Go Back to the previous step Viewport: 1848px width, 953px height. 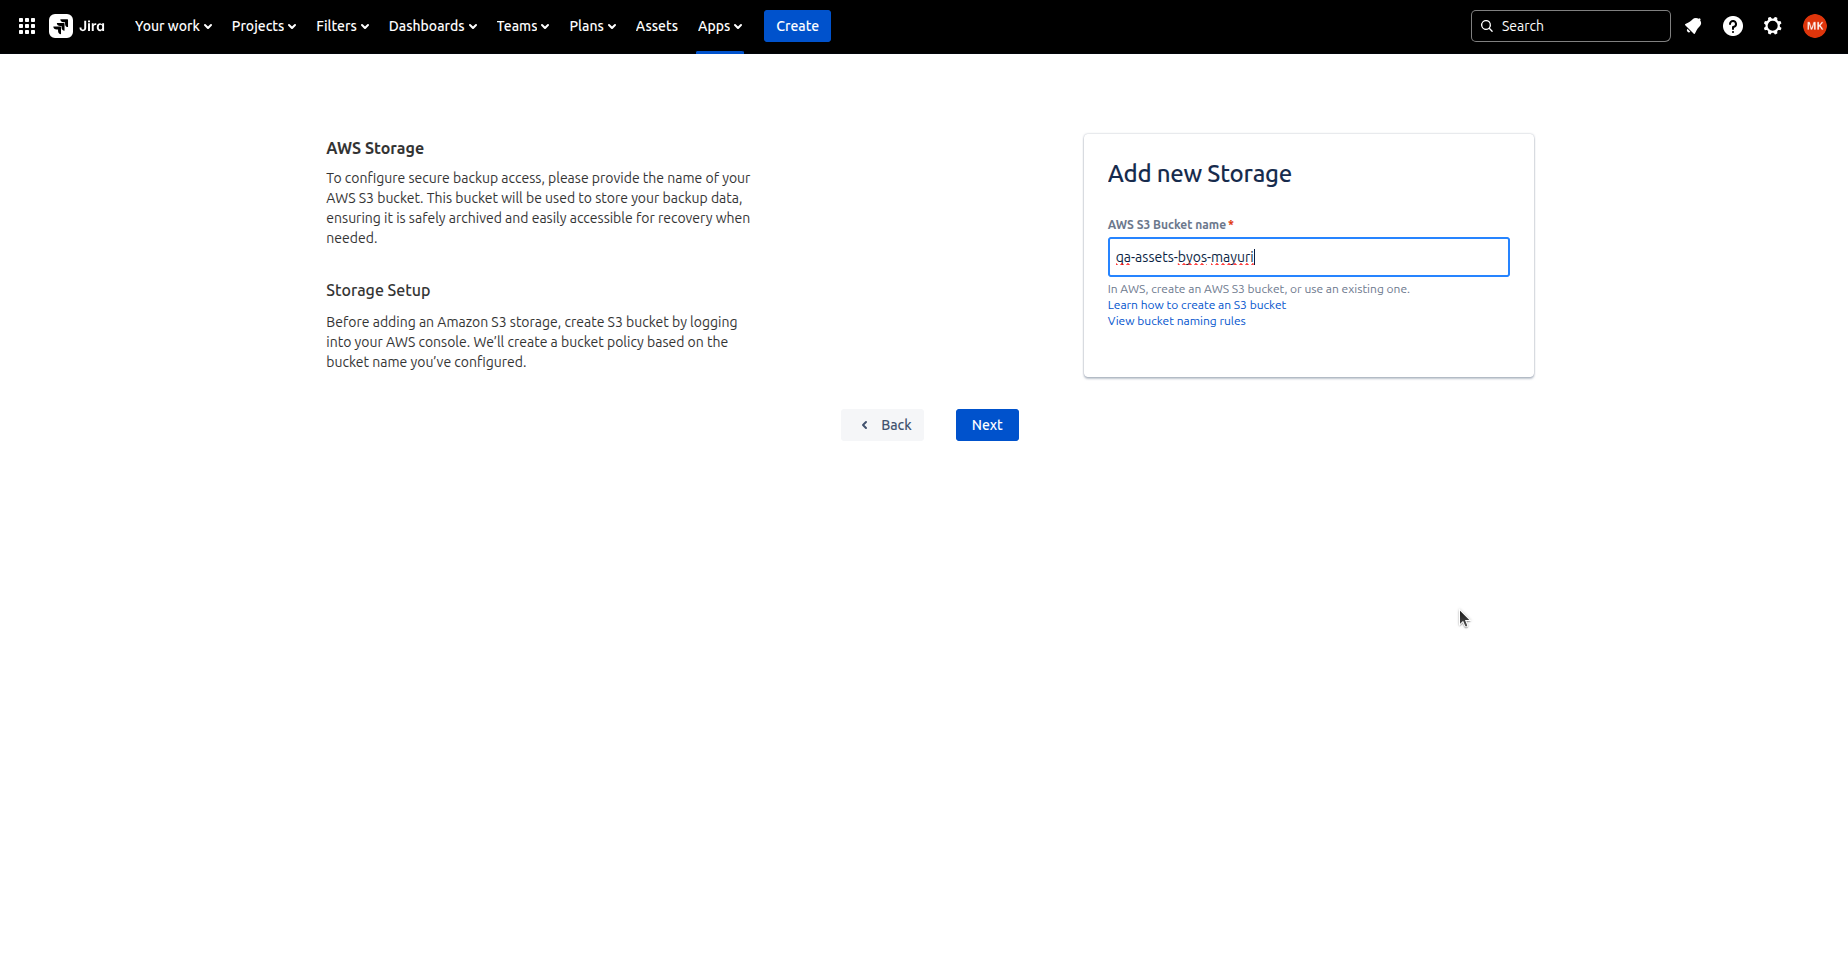pos(883,425)
